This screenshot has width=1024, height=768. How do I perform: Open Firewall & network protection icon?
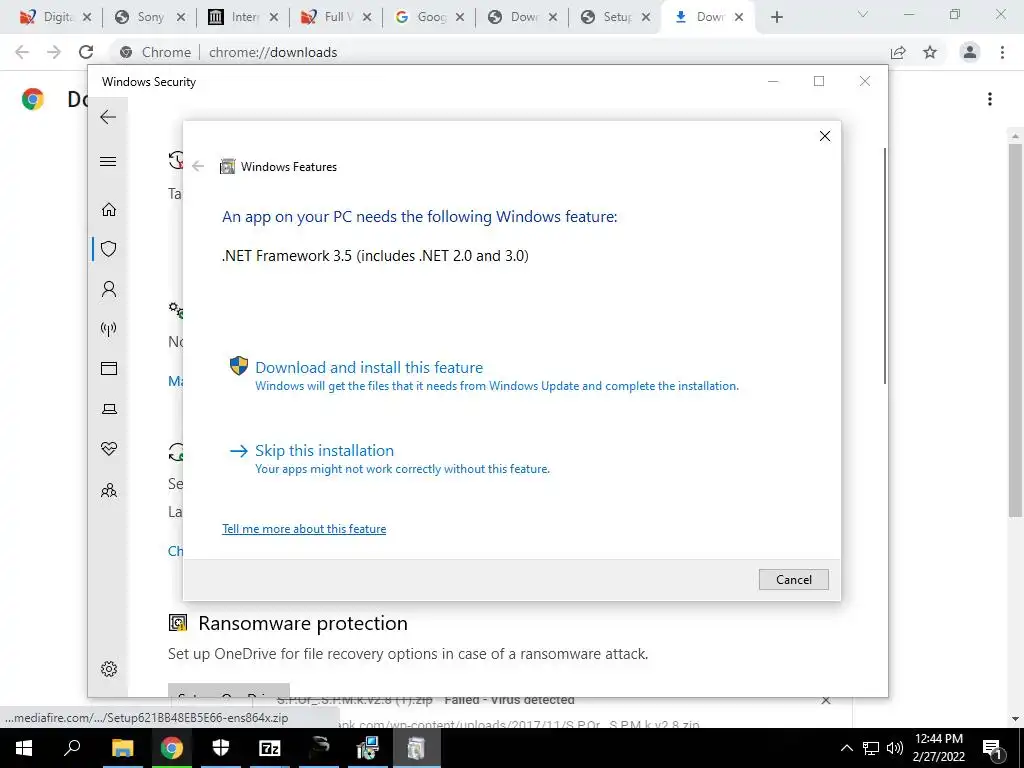[109, 328]
